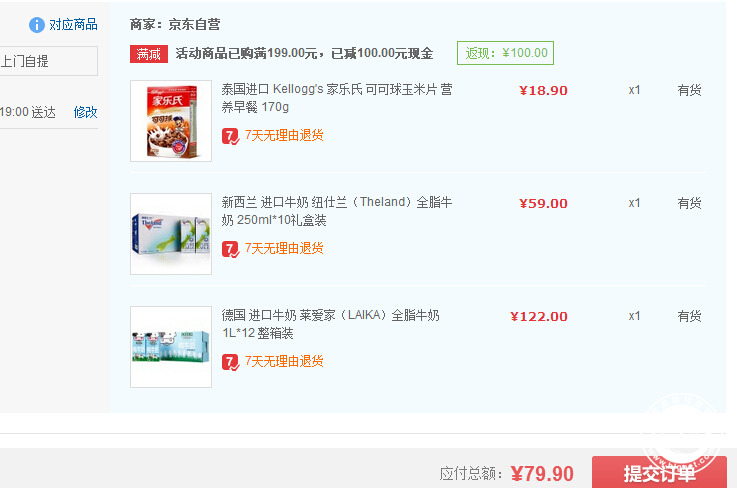Click 7-day return icon under Theland milk

tap(230, 249)
